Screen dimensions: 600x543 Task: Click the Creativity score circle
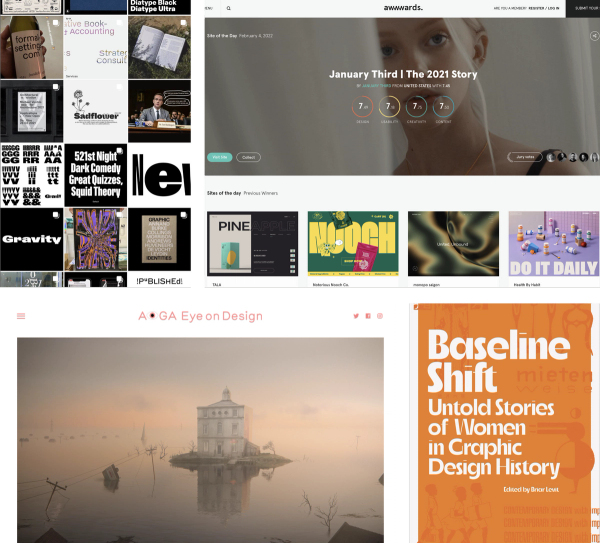point(416,106)
